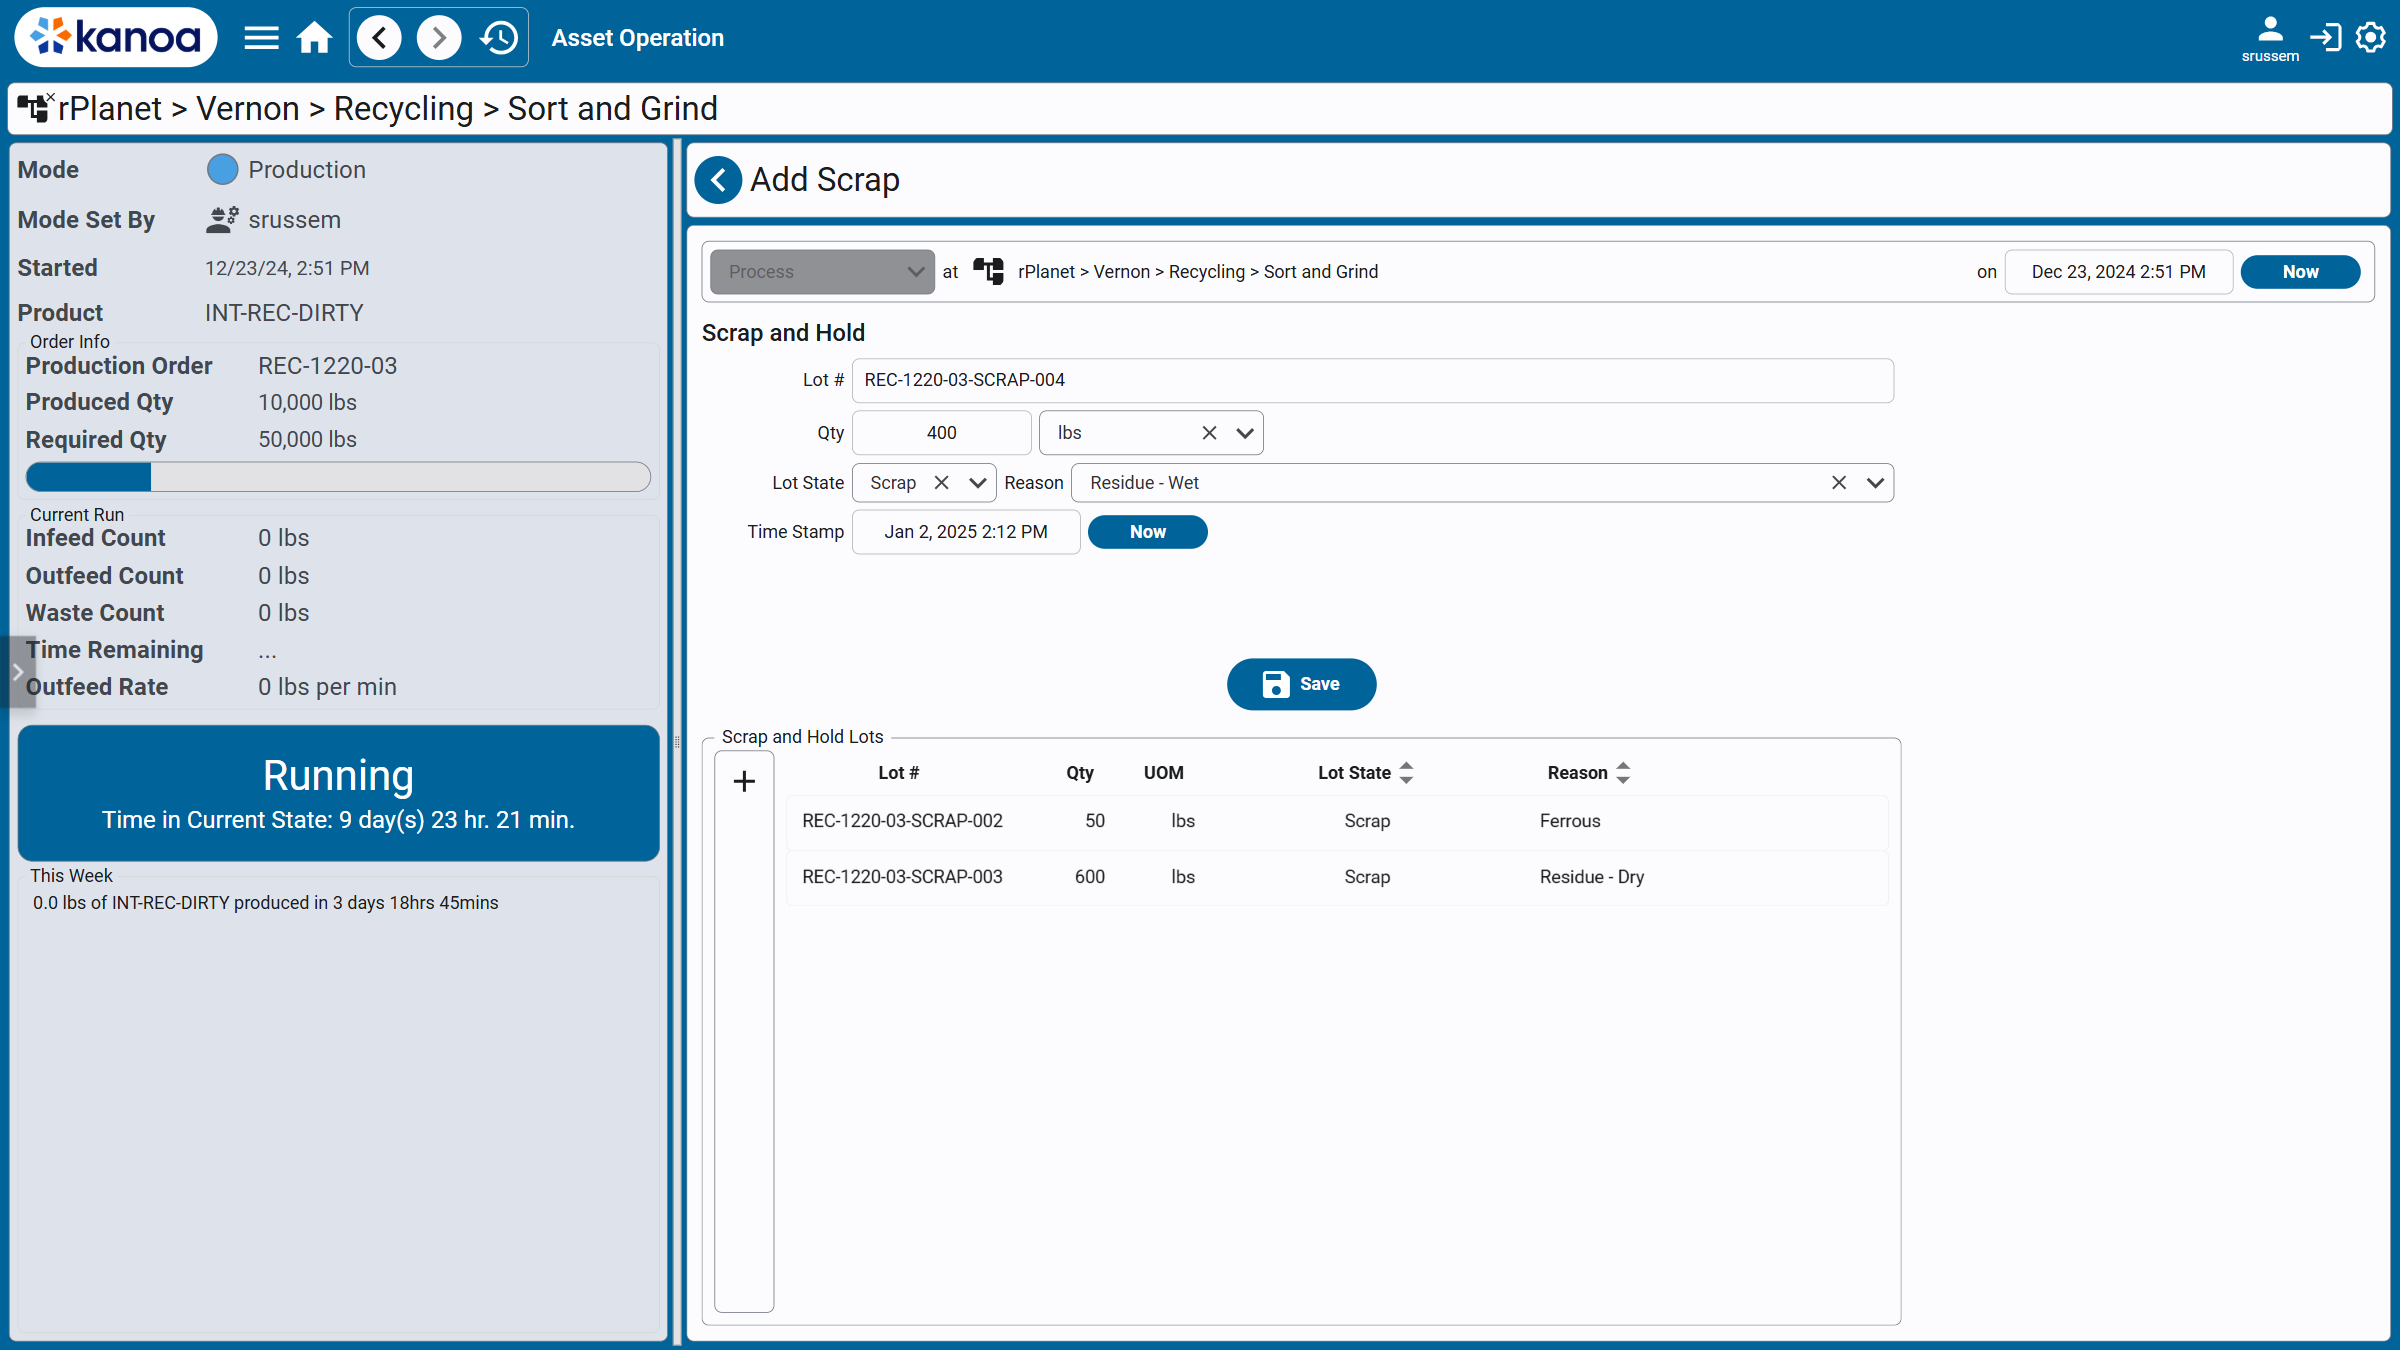Viewport: 2400px width, 1350px height.
Task: Click the asset hierarchy icon beside rPlanet breadcrumb
Action: (36, 107)
